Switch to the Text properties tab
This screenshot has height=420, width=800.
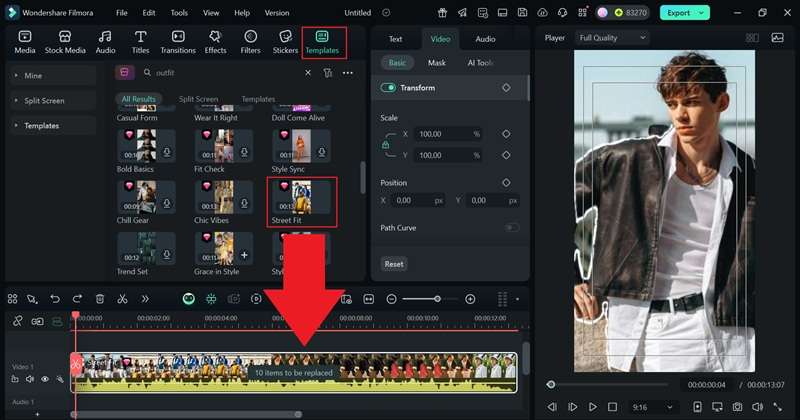(395, 39)
